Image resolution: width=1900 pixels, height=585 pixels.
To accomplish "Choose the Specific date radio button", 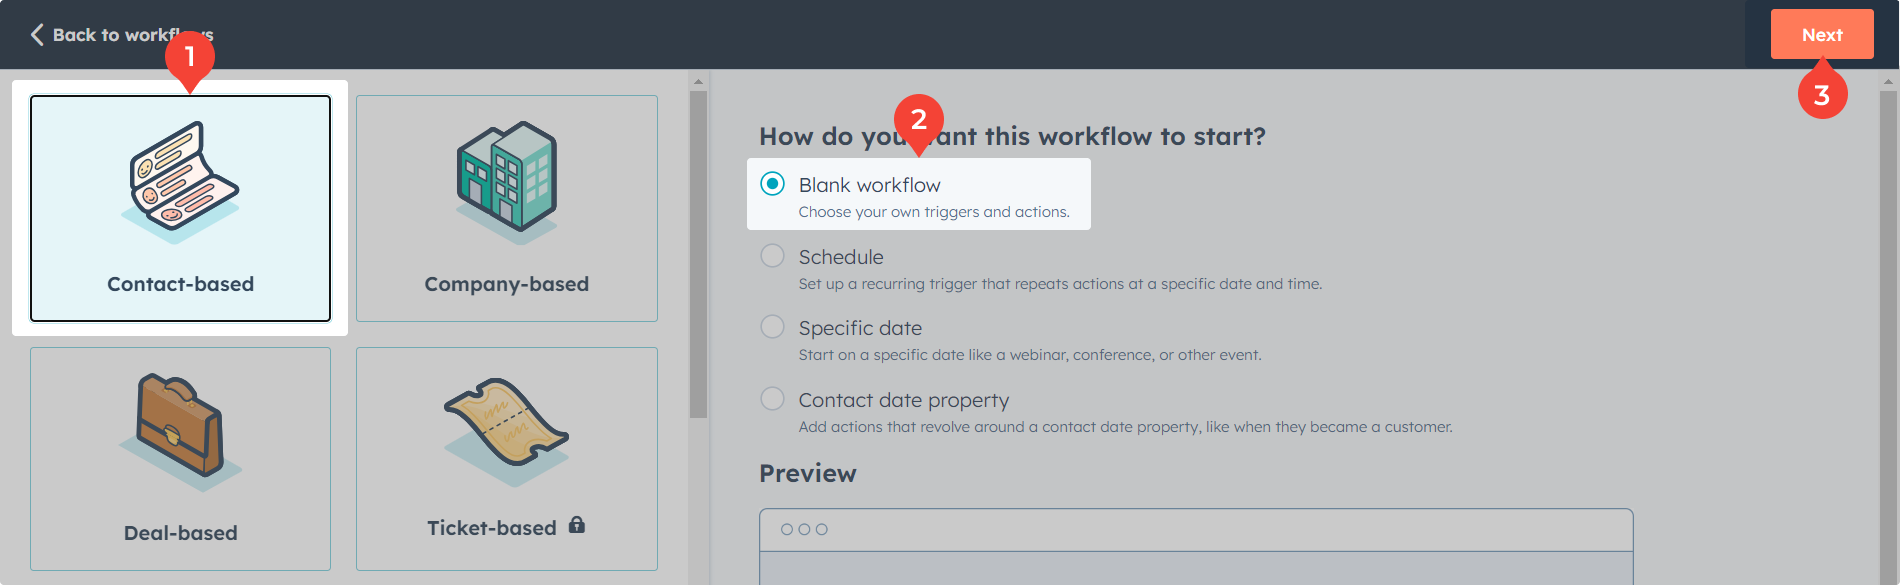I will click(x=772, y=327).
